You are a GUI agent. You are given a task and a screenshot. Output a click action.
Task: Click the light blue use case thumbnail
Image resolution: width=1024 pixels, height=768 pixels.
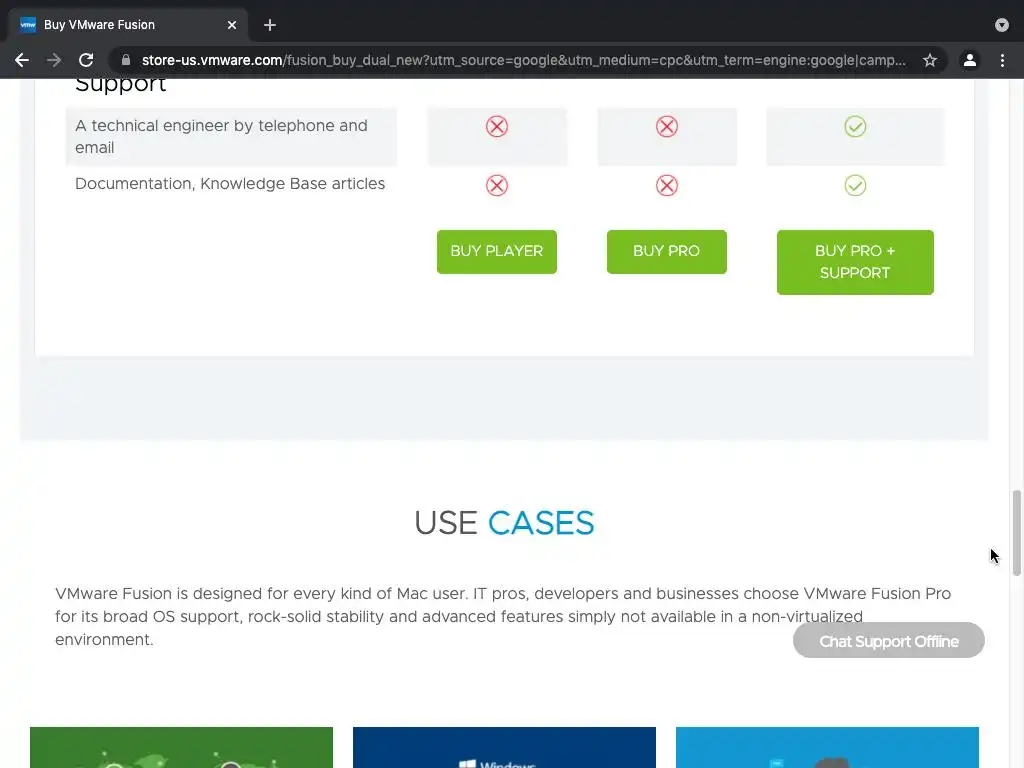(x=827, y=747)
